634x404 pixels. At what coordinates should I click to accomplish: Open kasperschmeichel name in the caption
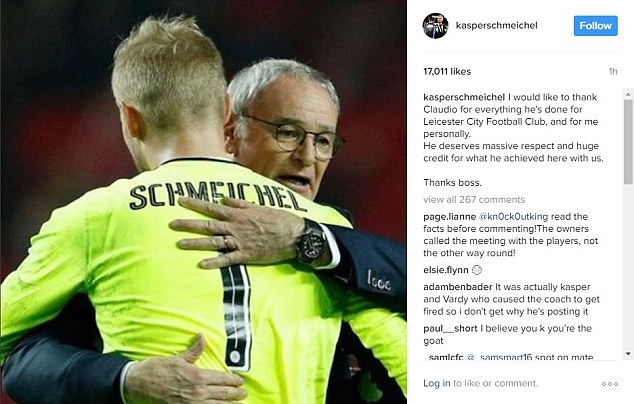click(x=464, y=97)
